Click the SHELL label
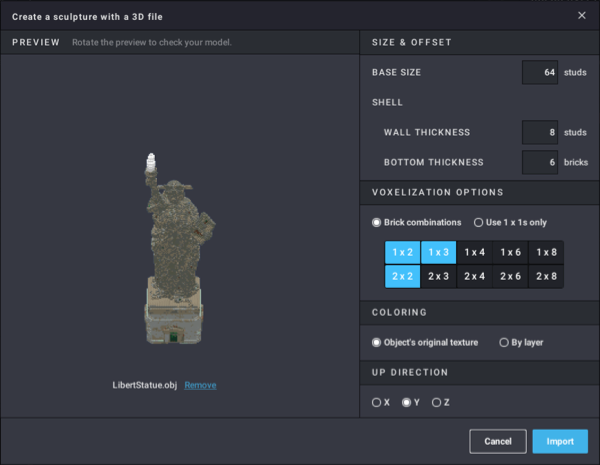 387,102
